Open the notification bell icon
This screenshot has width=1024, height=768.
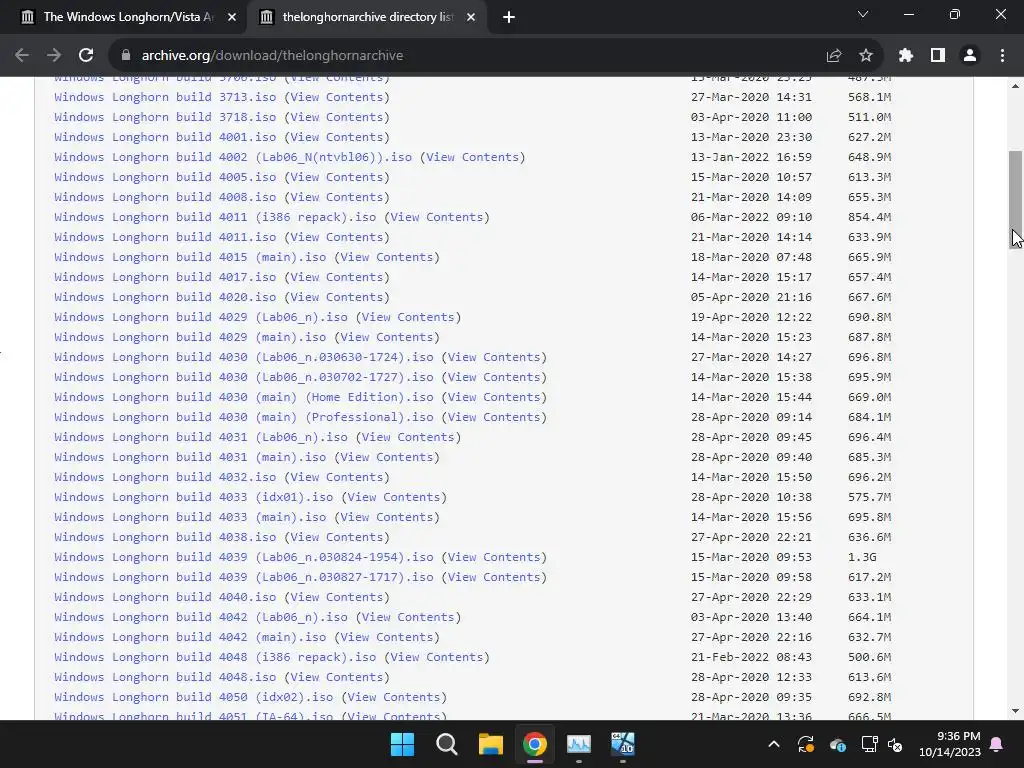point(997,744)
